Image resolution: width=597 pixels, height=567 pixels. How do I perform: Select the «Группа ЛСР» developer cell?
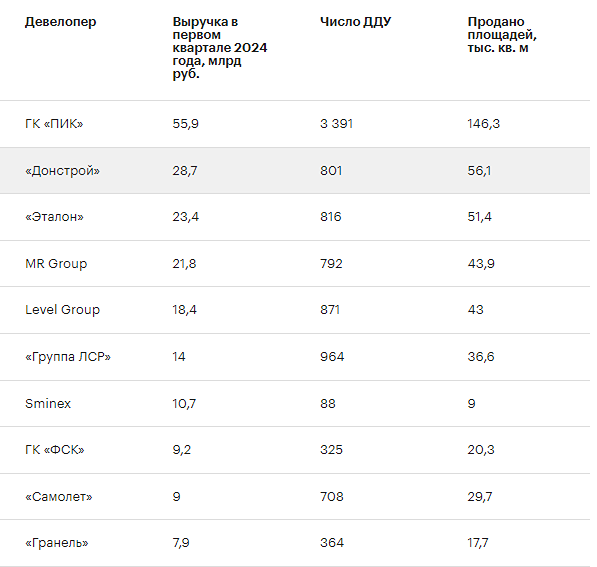(68, 357)
